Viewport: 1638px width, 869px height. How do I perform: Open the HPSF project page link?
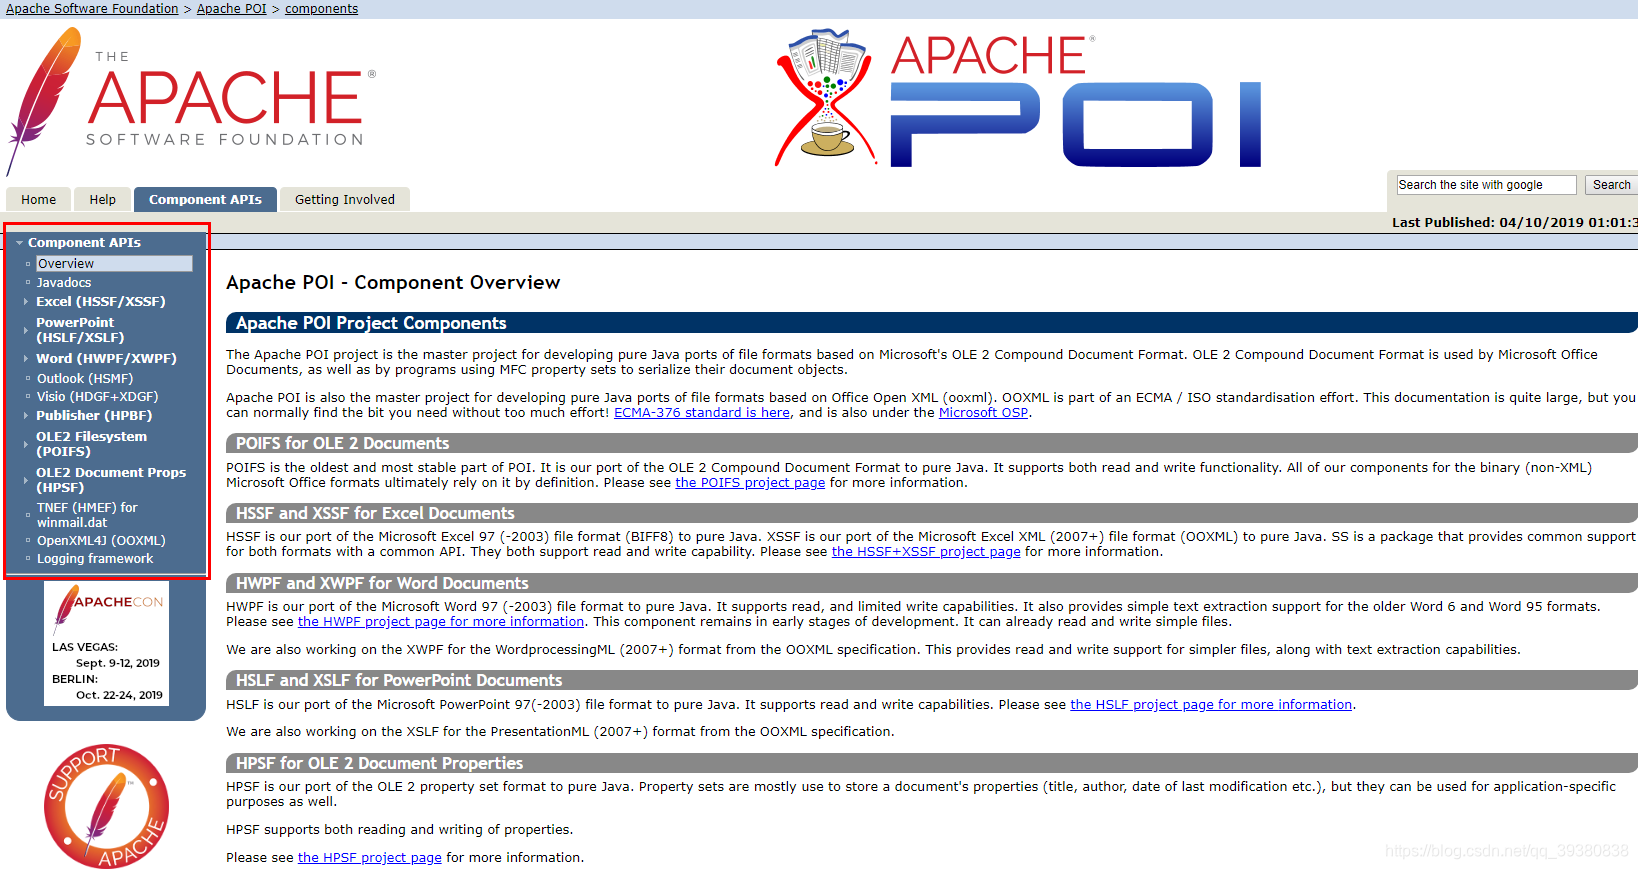click(370, 858)
